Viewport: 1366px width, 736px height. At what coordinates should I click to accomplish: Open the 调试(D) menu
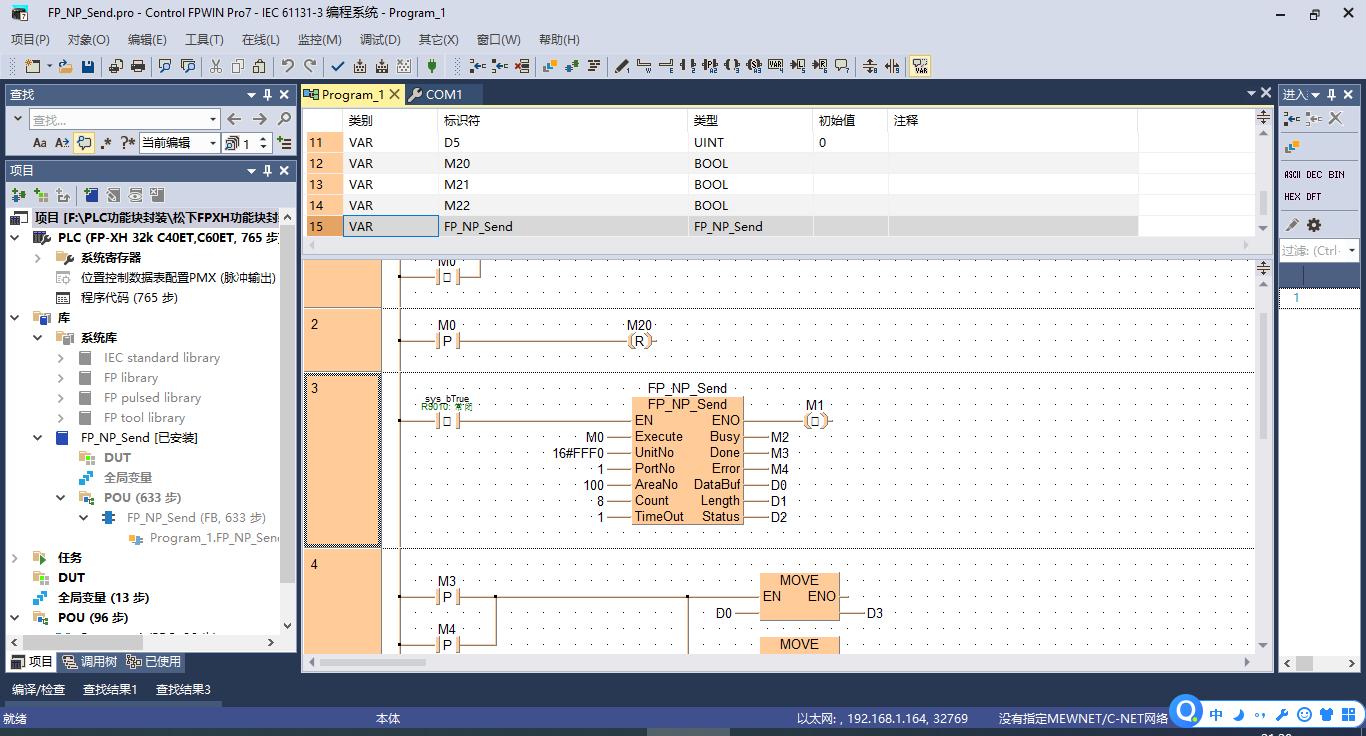[380, 39]
